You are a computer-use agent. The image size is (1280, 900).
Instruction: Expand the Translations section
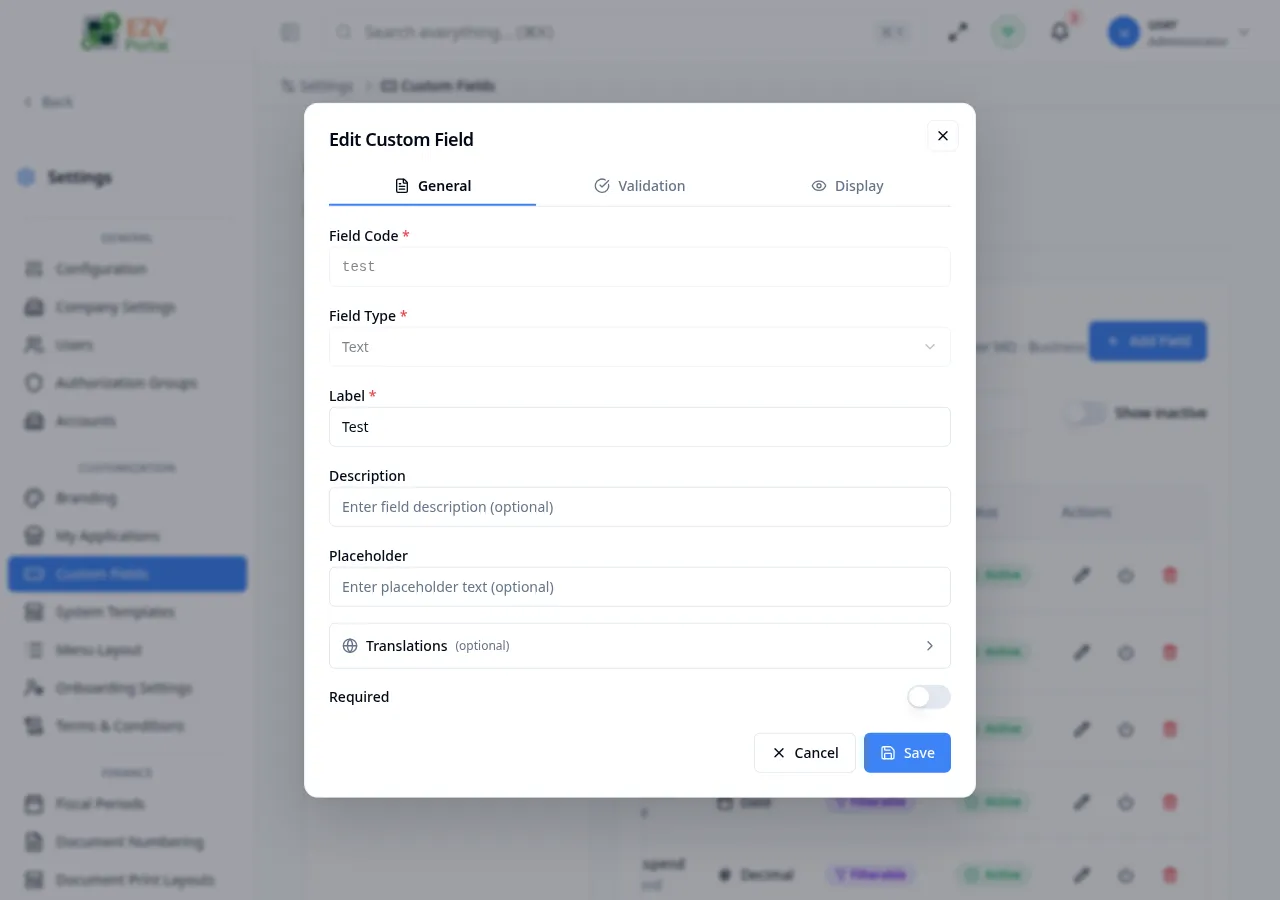(x=639, y=646)
